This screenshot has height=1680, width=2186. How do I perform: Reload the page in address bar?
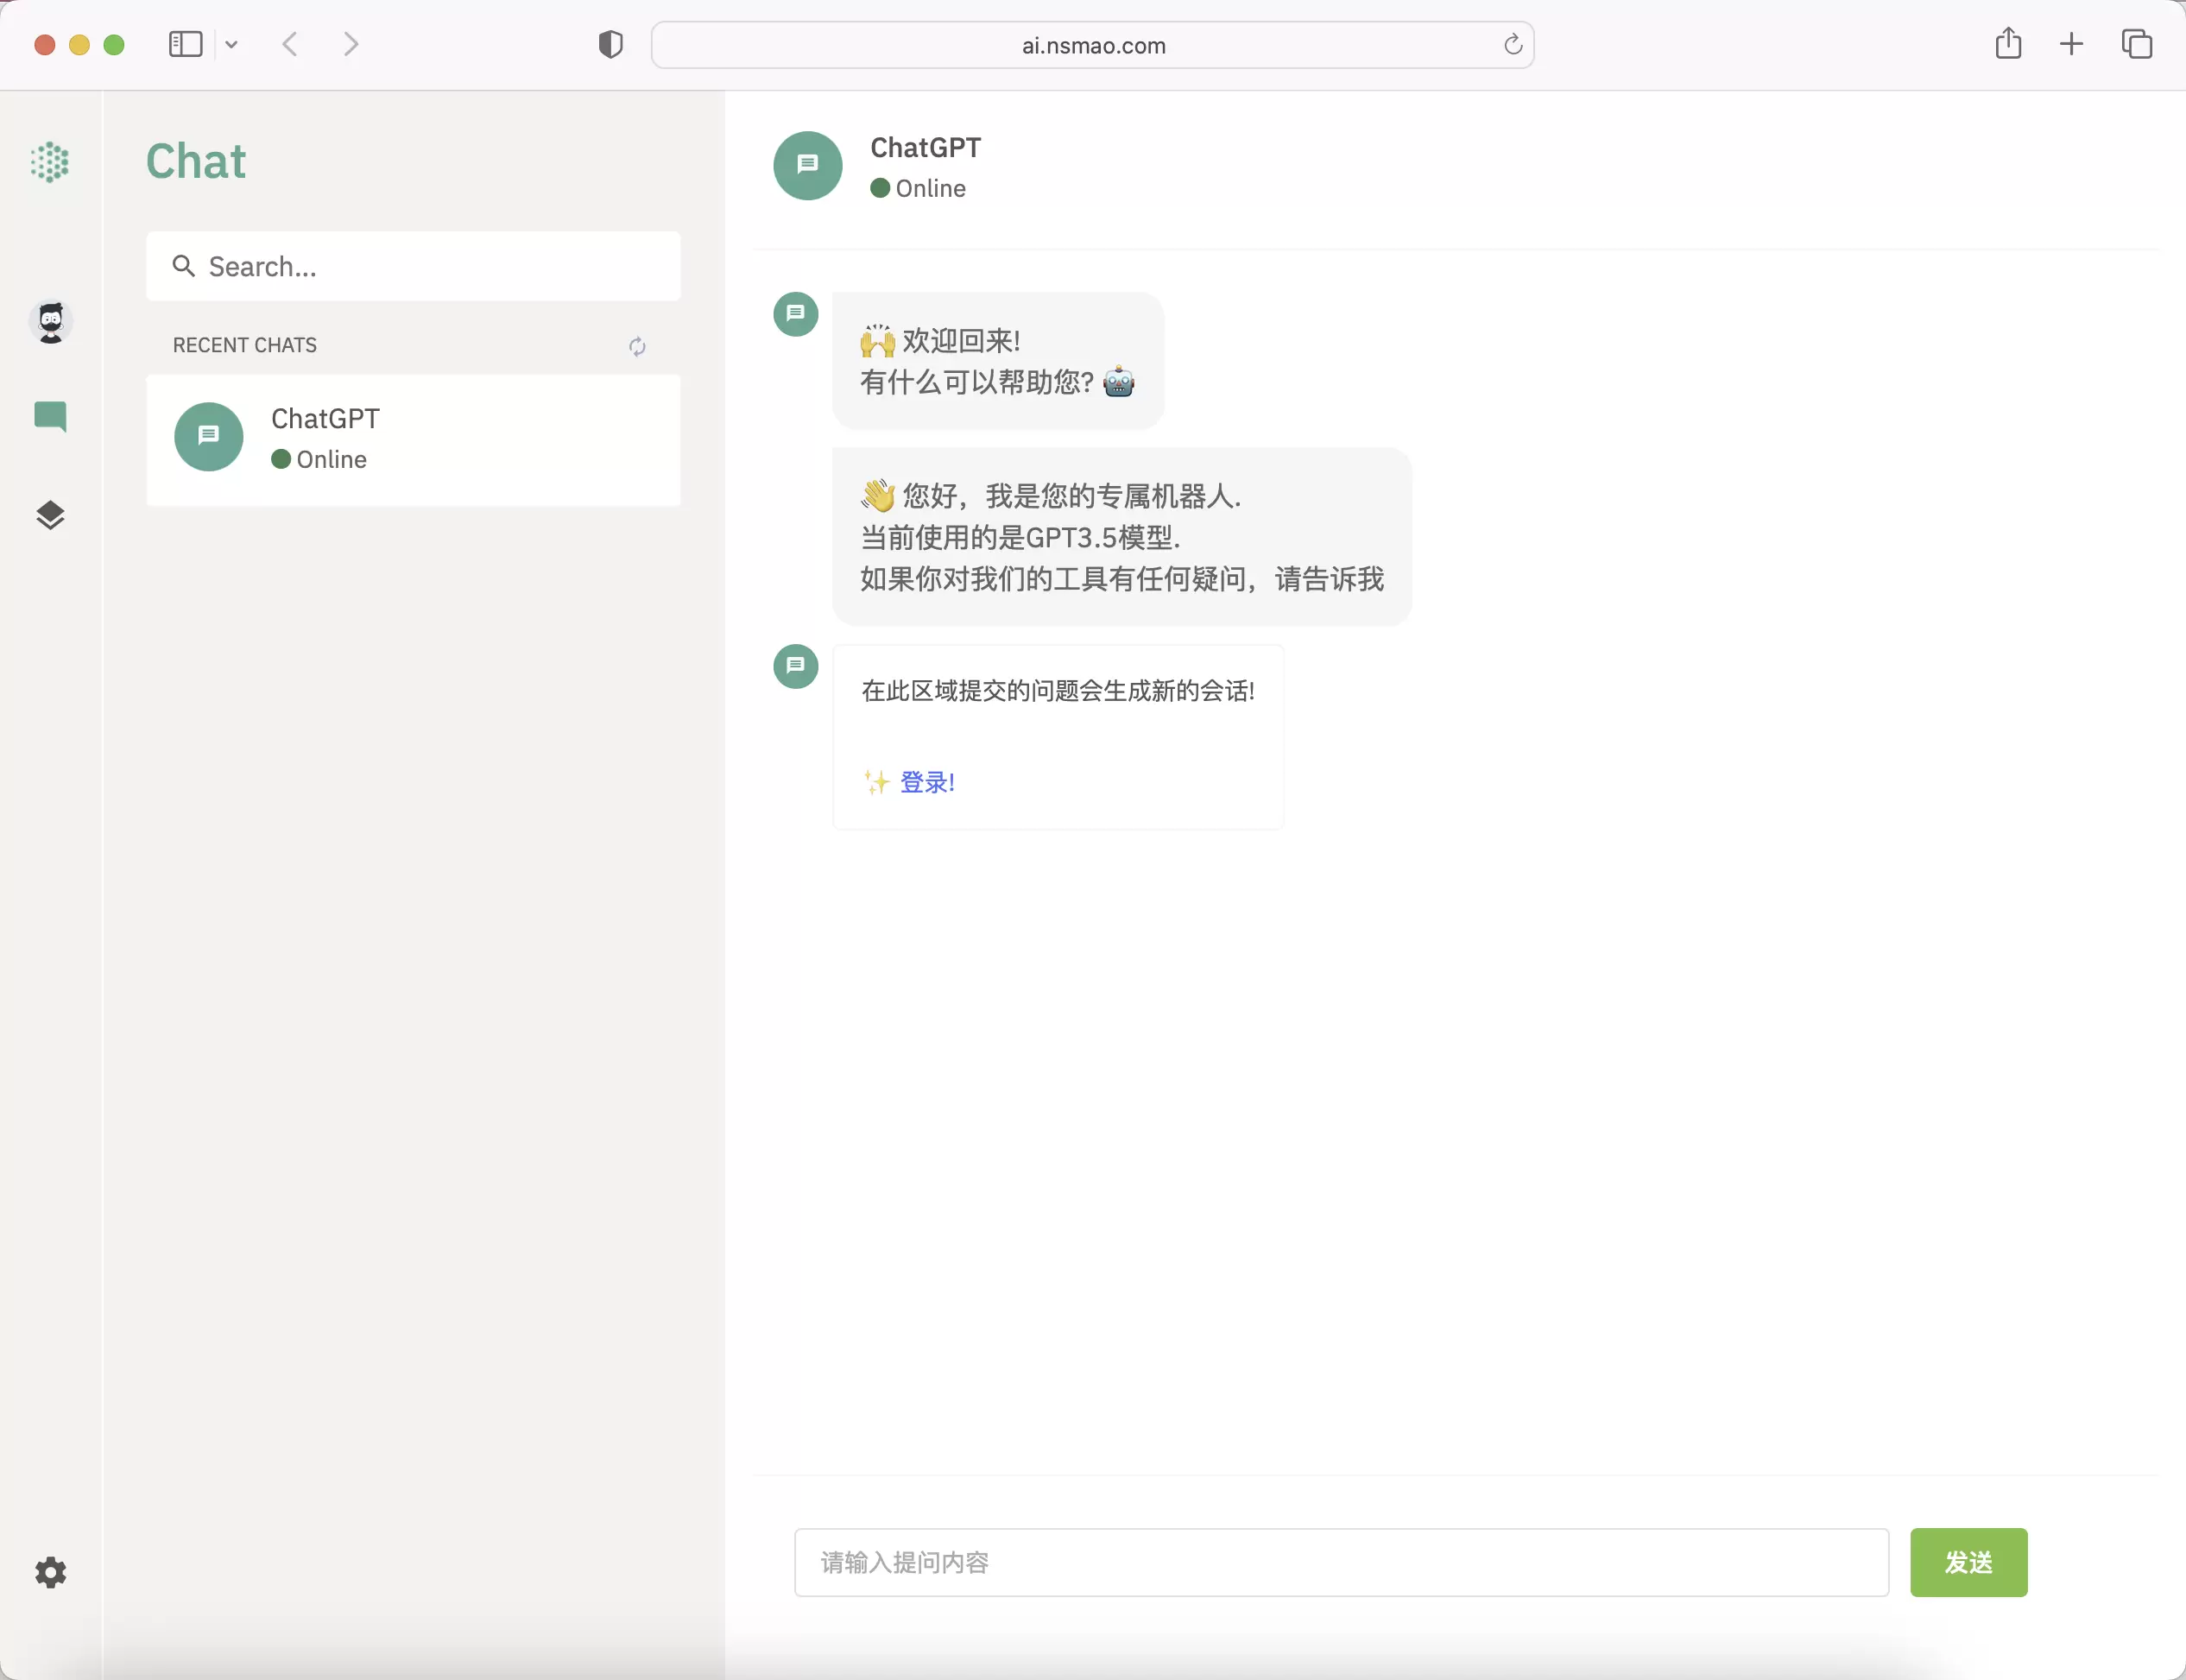pos(1513,44)
